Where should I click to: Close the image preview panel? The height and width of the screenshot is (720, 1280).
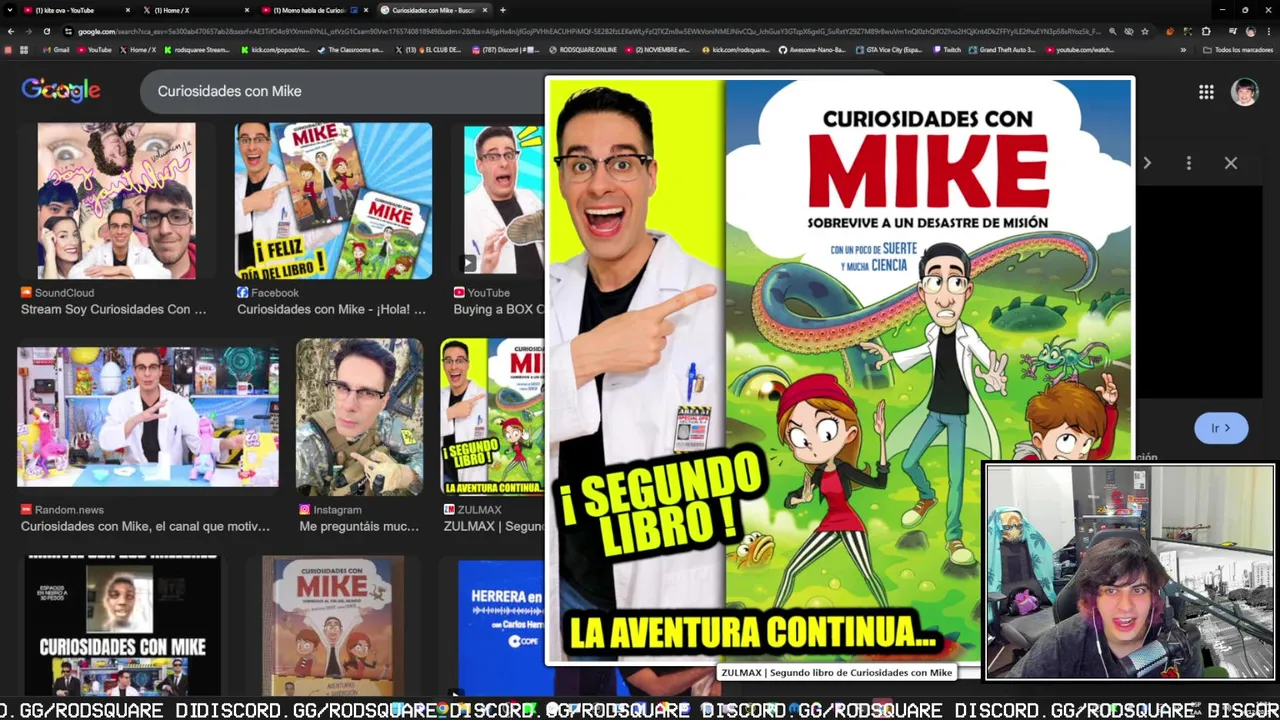[1231, 163]
